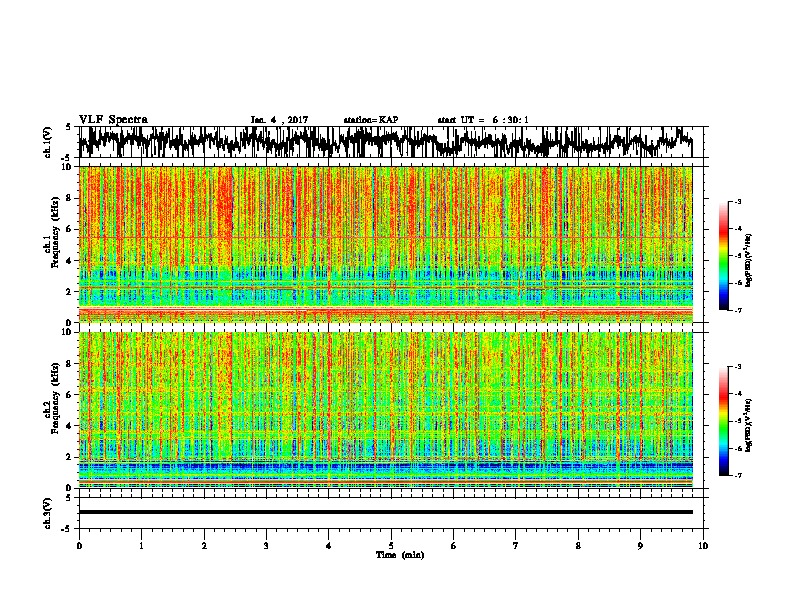The width and height of the screenshot is (792, 612).
Task: Click the "ch.3(V)" y-axis label
Action: point(48,513)
